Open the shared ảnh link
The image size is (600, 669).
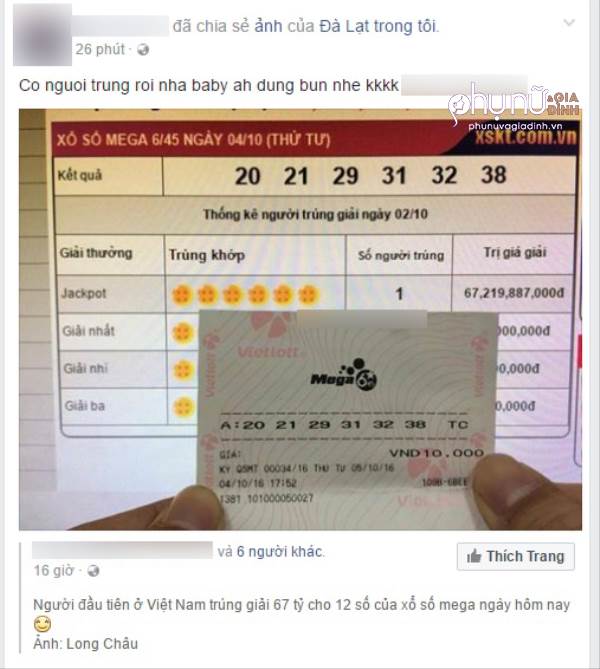[268, 26]
